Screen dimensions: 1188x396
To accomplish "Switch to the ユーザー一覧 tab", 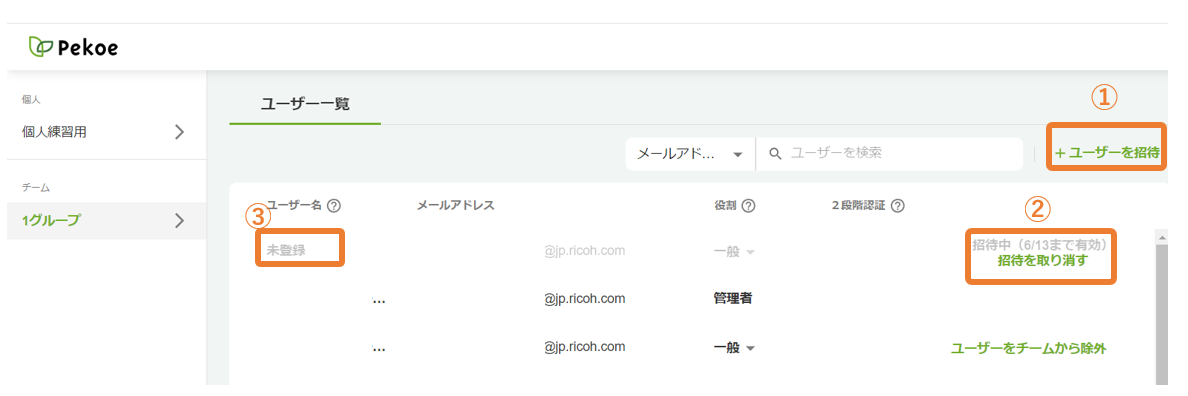I will click(x=305, y=104).
